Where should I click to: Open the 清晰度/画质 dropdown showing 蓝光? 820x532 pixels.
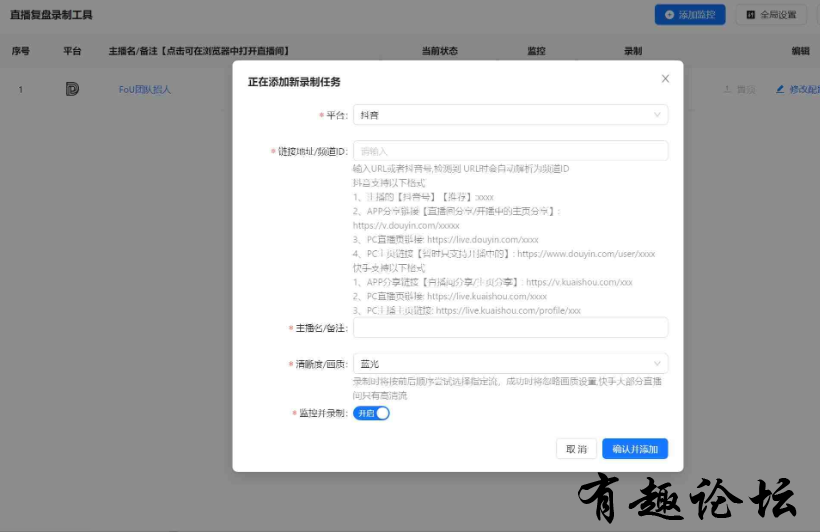tap(510, 364)
